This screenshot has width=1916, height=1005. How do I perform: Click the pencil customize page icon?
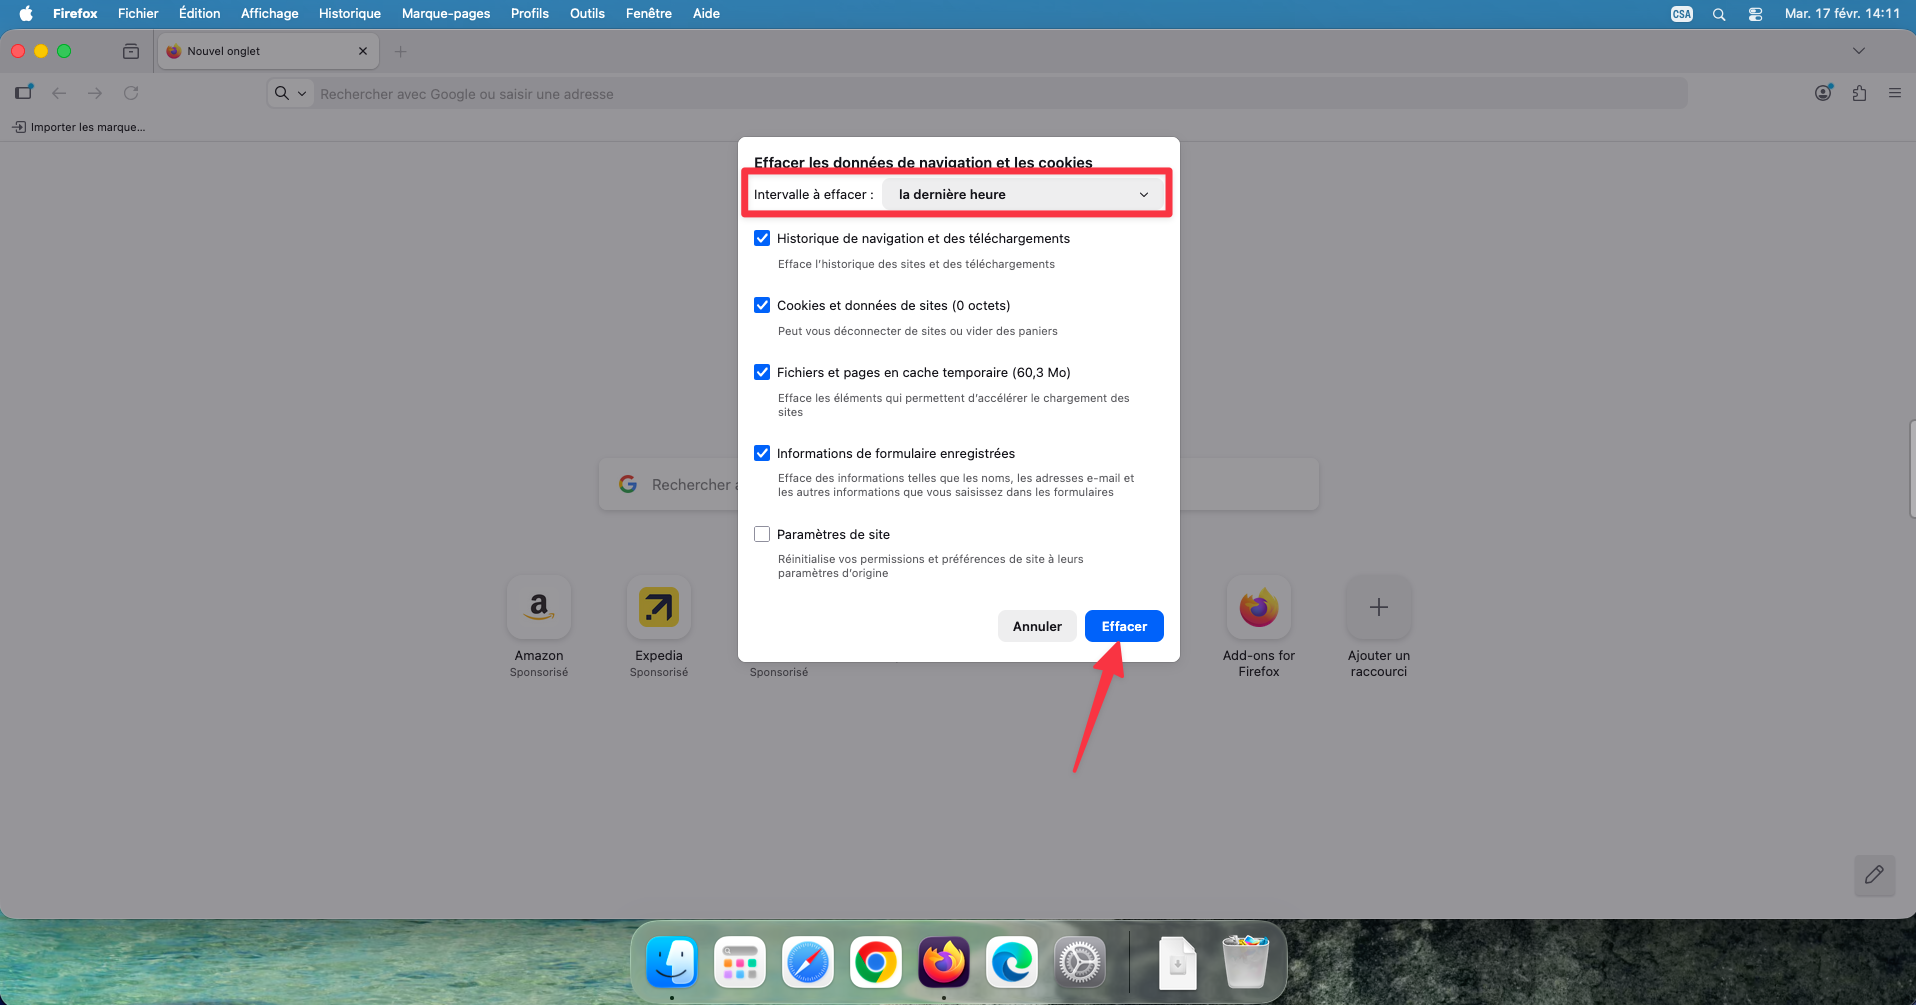point(1874,875)
